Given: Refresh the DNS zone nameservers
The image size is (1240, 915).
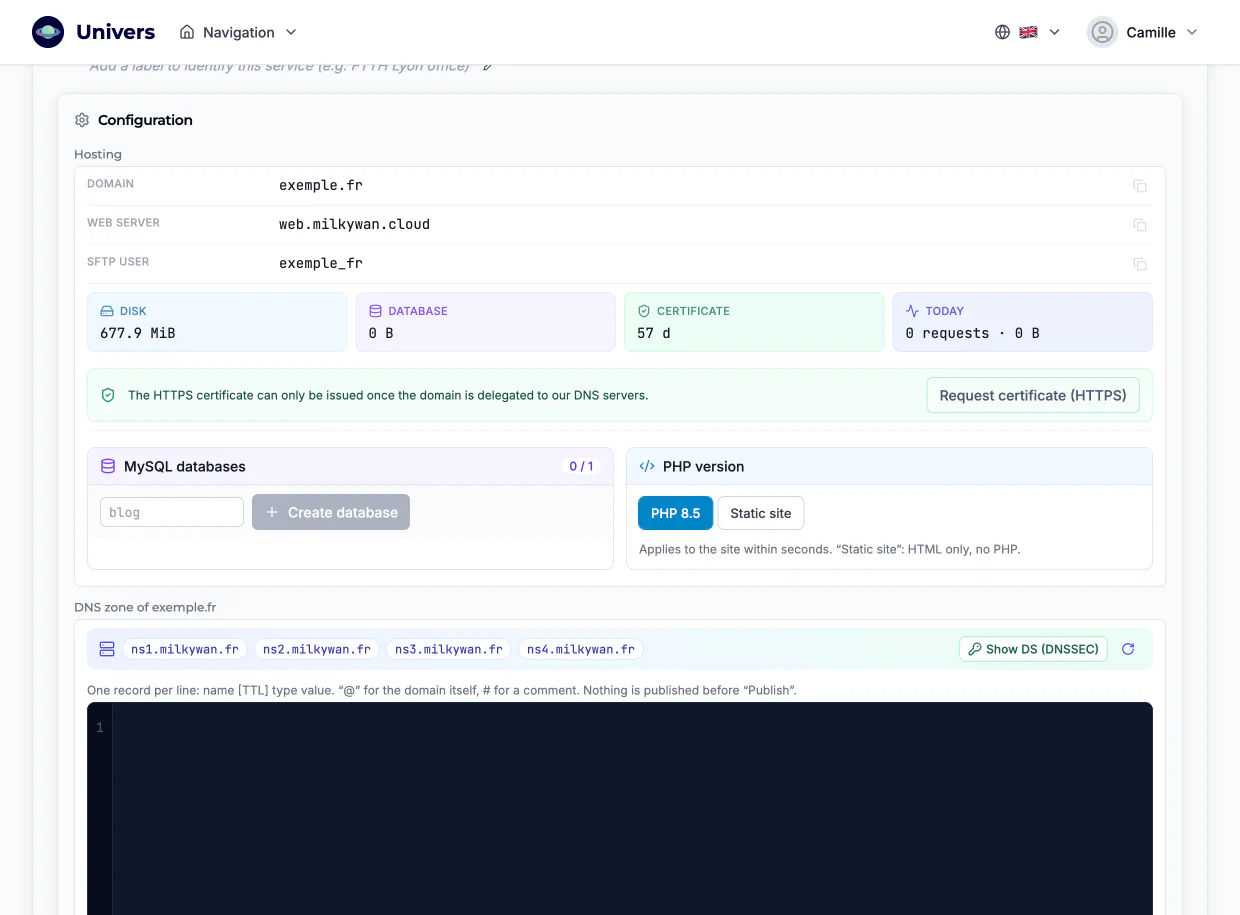Looking at the screenshot, I should [x=1128, y=649].
